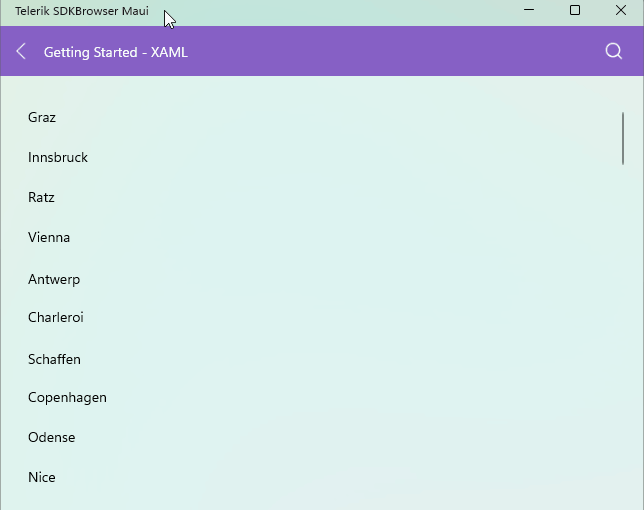Open search with the magnifier icon
The image size is (644, 510).
(614, 52)
